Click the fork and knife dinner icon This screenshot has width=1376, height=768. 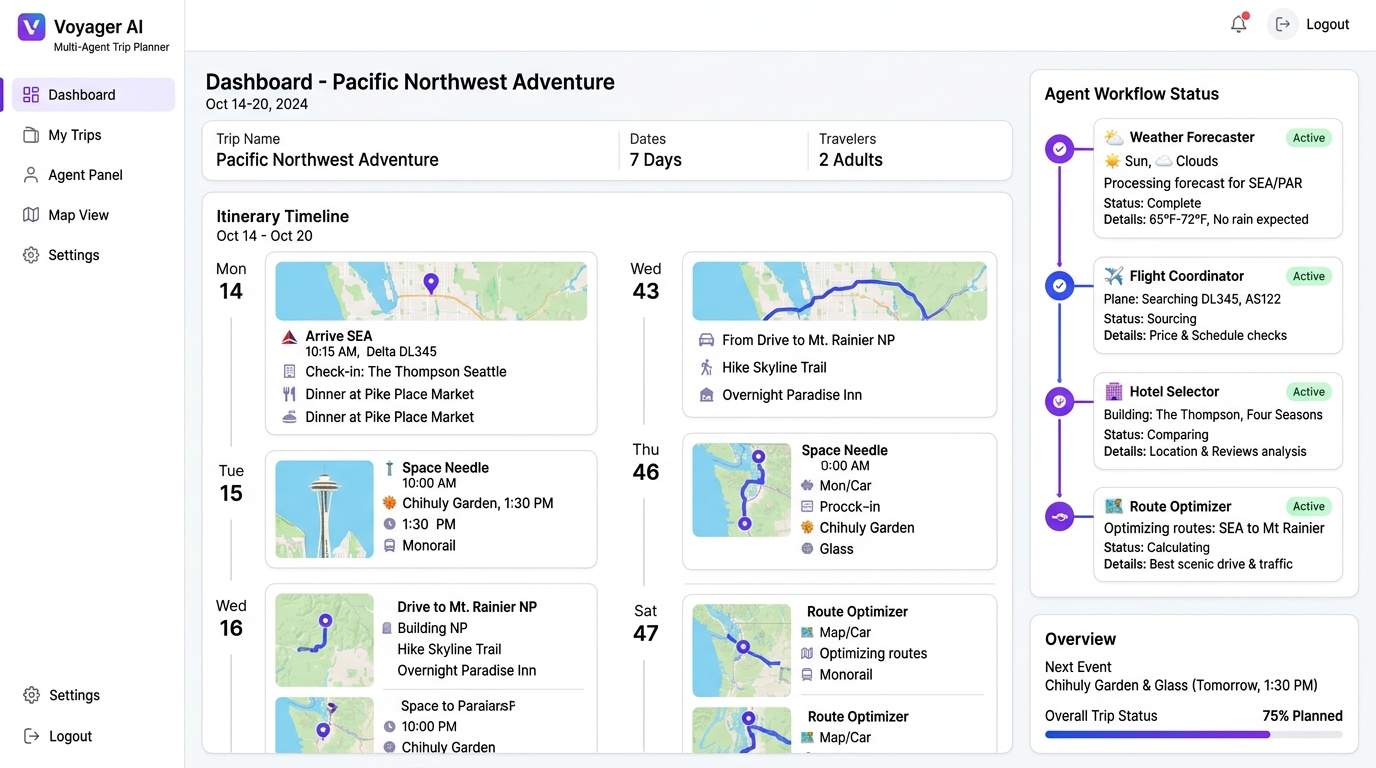pos(289,394)
